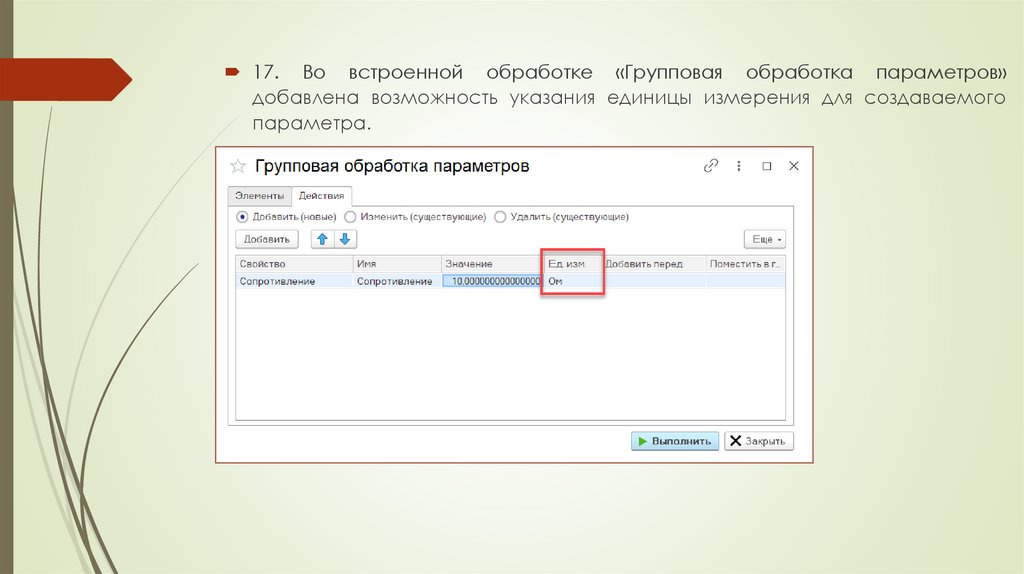The image size is (1024, 574).
Task: Open the three-dot window menu
Action: pyautogui.click(x=740, y=166)
